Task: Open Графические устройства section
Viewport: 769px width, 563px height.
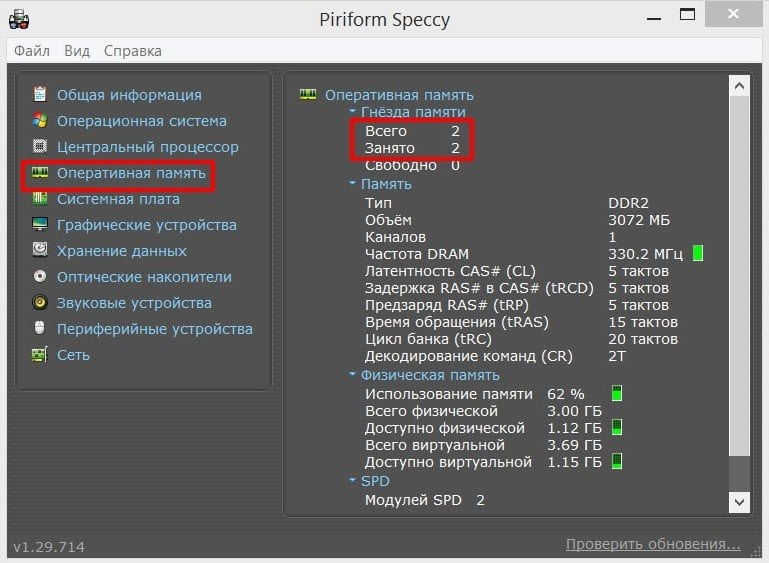Action: click(147, 225)
